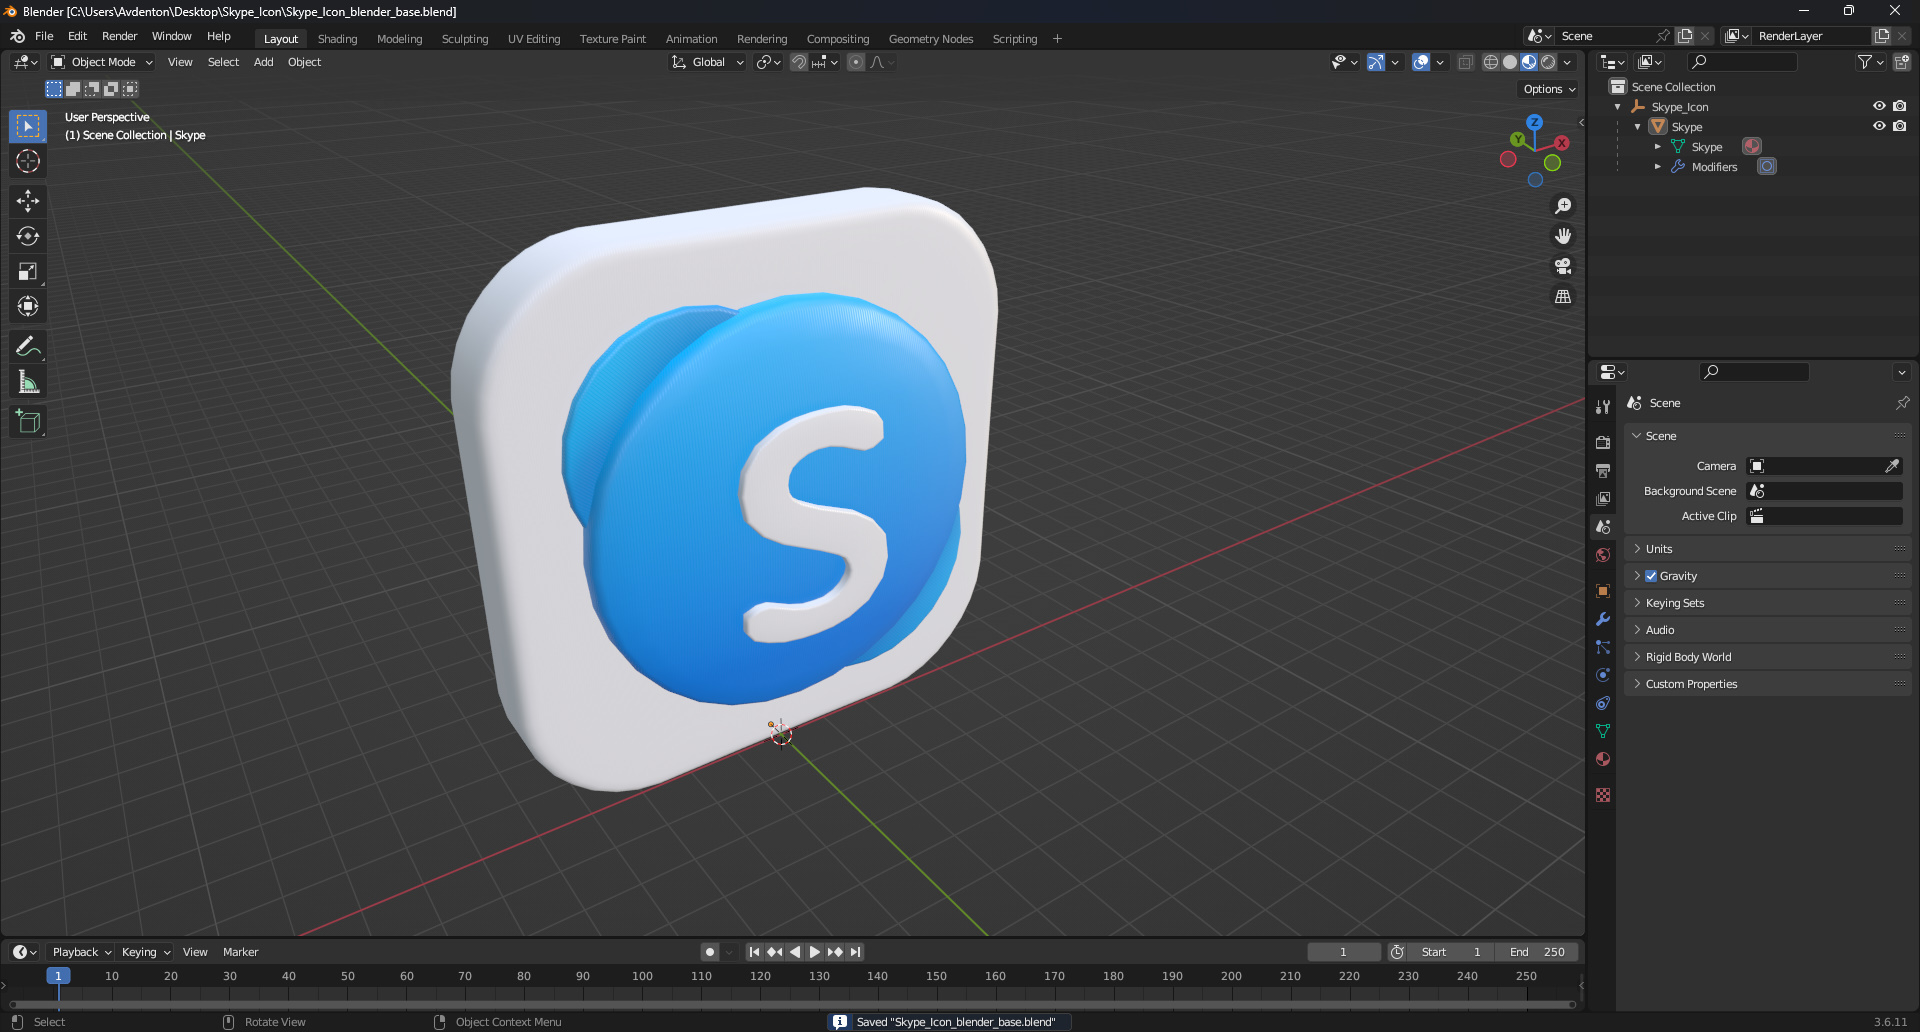Switch to Rendered viewport shading

tap(1548, 62)
